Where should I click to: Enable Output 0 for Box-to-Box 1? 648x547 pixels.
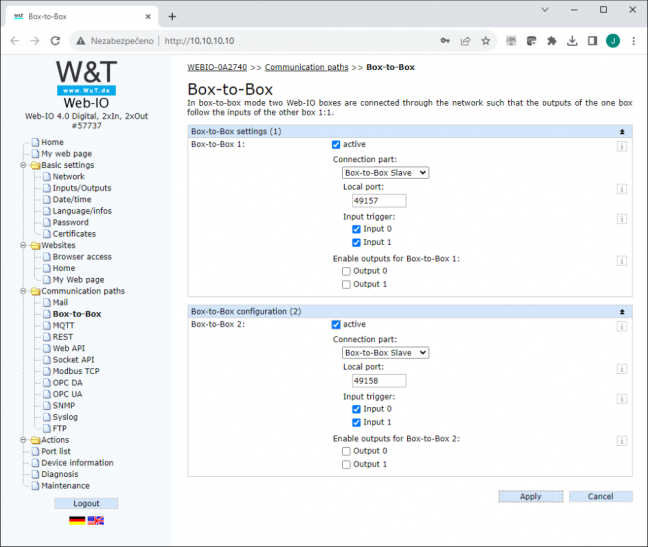(x=346, y=271)
